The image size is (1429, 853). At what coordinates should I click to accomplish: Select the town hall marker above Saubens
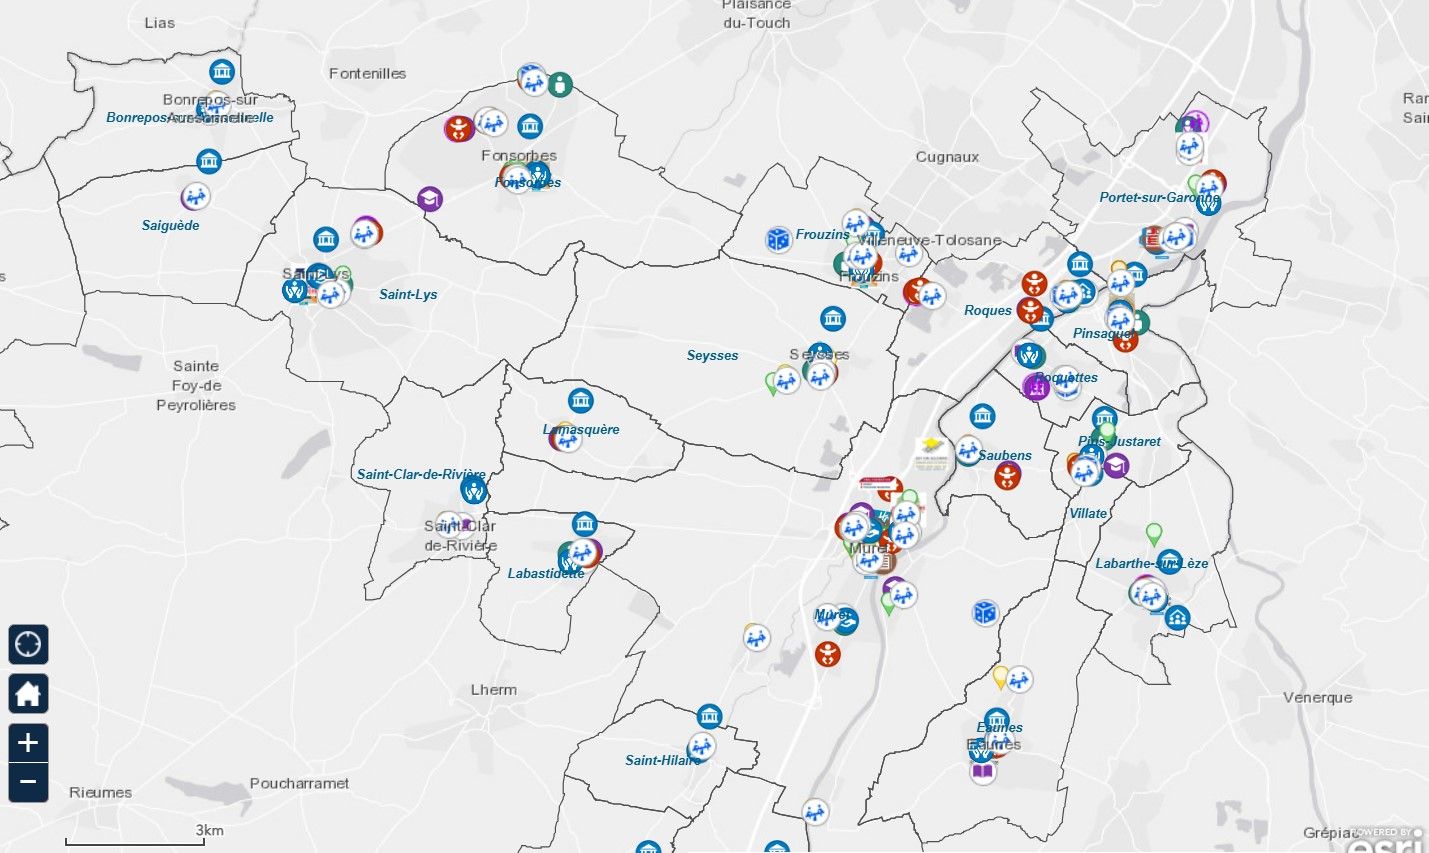click(983, 416)
